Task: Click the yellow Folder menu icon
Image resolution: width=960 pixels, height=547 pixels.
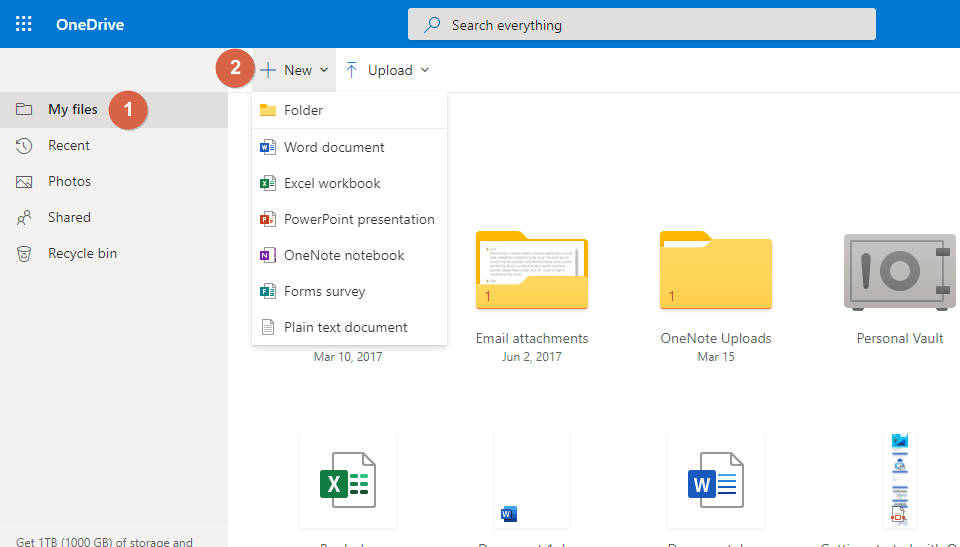Action: (268, 110)
